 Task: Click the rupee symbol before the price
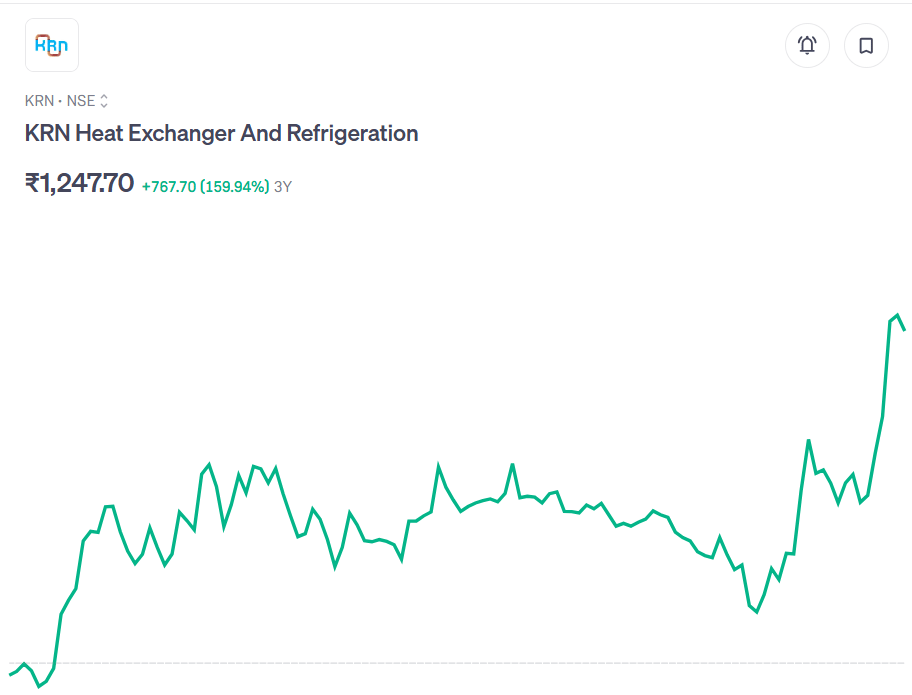31,183
